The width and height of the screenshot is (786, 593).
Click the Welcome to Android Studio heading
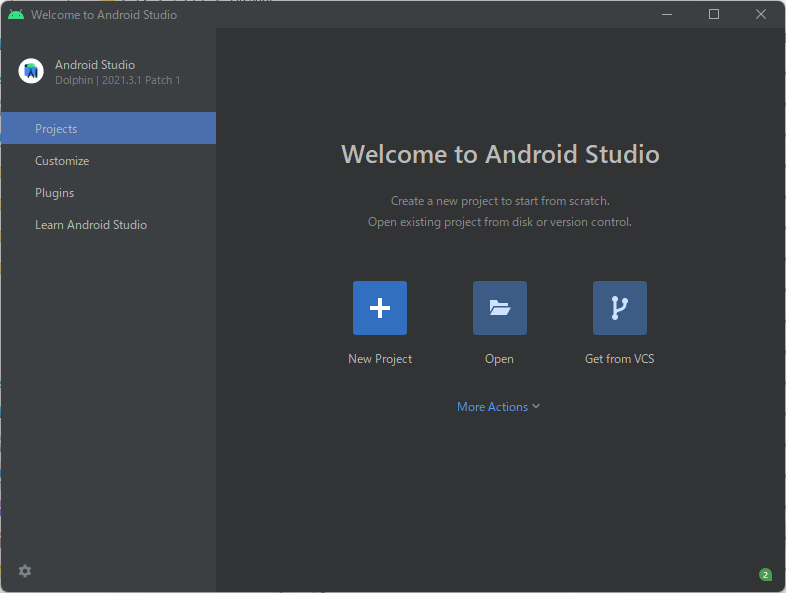point(500,154)
